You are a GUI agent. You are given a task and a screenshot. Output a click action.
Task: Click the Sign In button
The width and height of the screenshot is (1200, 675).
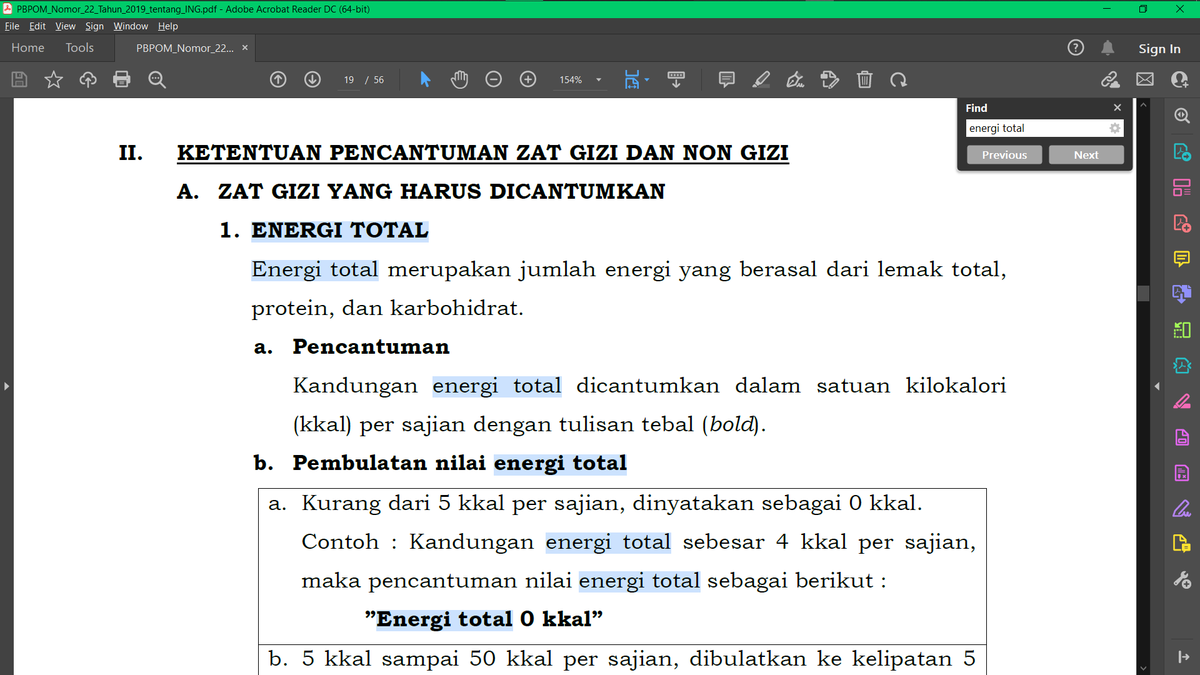pos(1159,48)
